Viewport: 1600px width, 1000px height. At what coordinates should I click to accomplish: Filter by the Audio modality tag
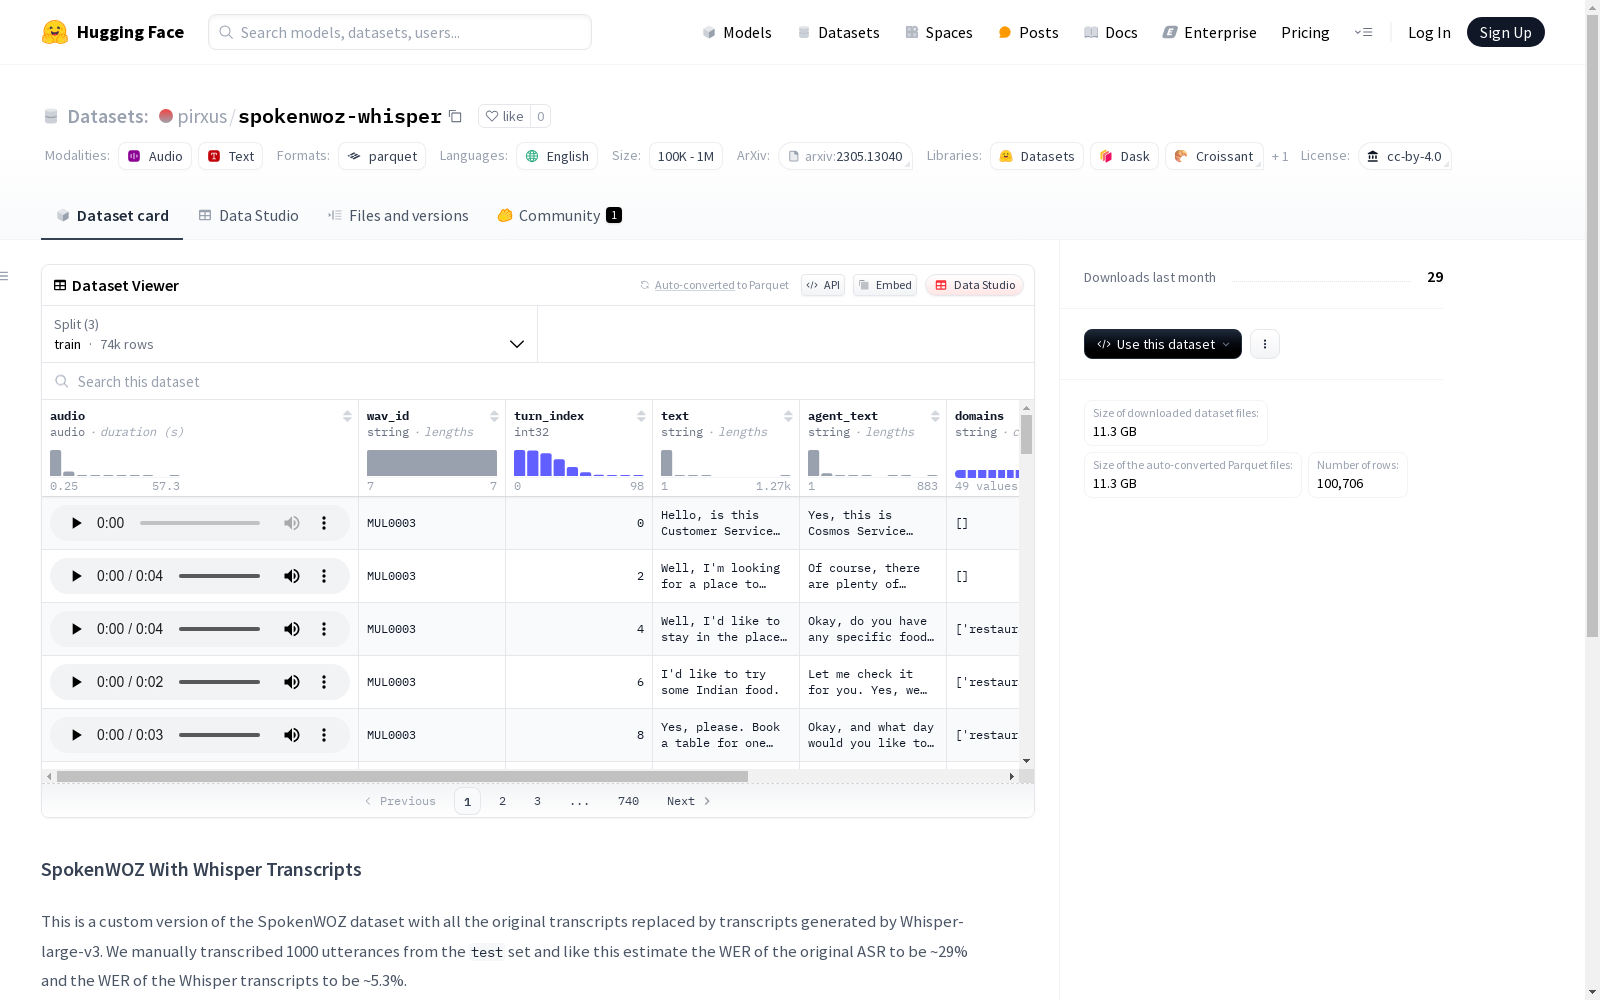click(x=155, y=156)
